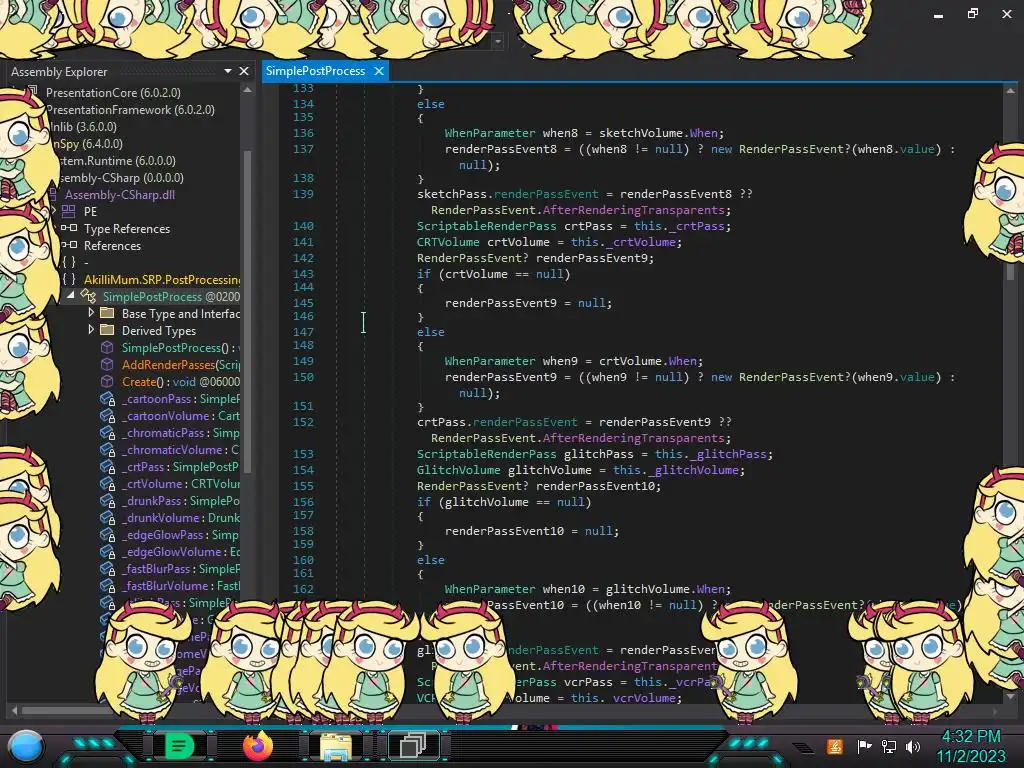
Task: Follow the GlitchVolume type on line 154
Action: 459,470
